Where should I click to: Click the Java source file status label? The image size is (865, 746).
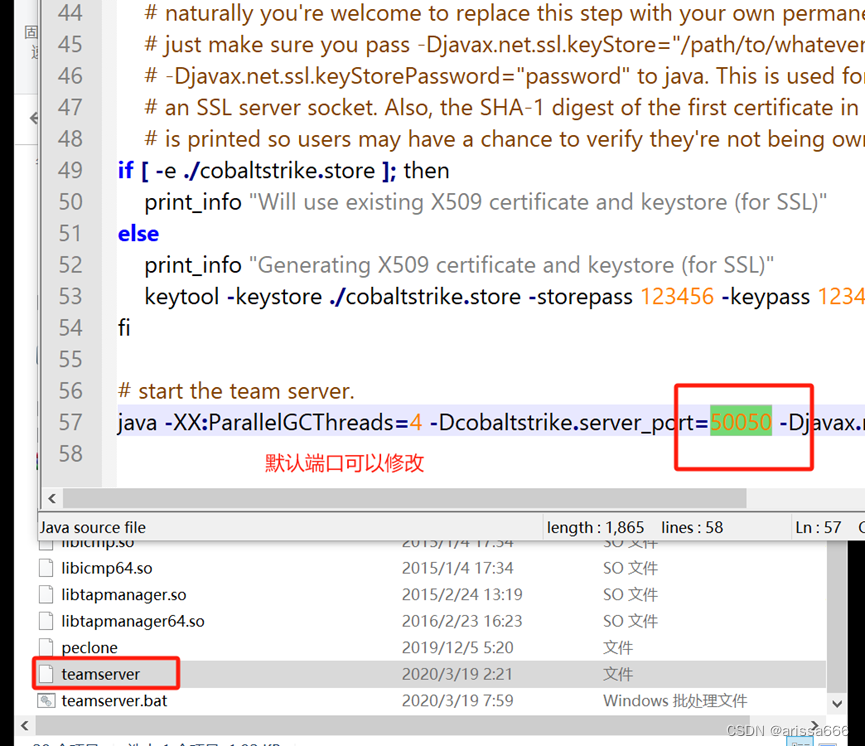(92, 527)
